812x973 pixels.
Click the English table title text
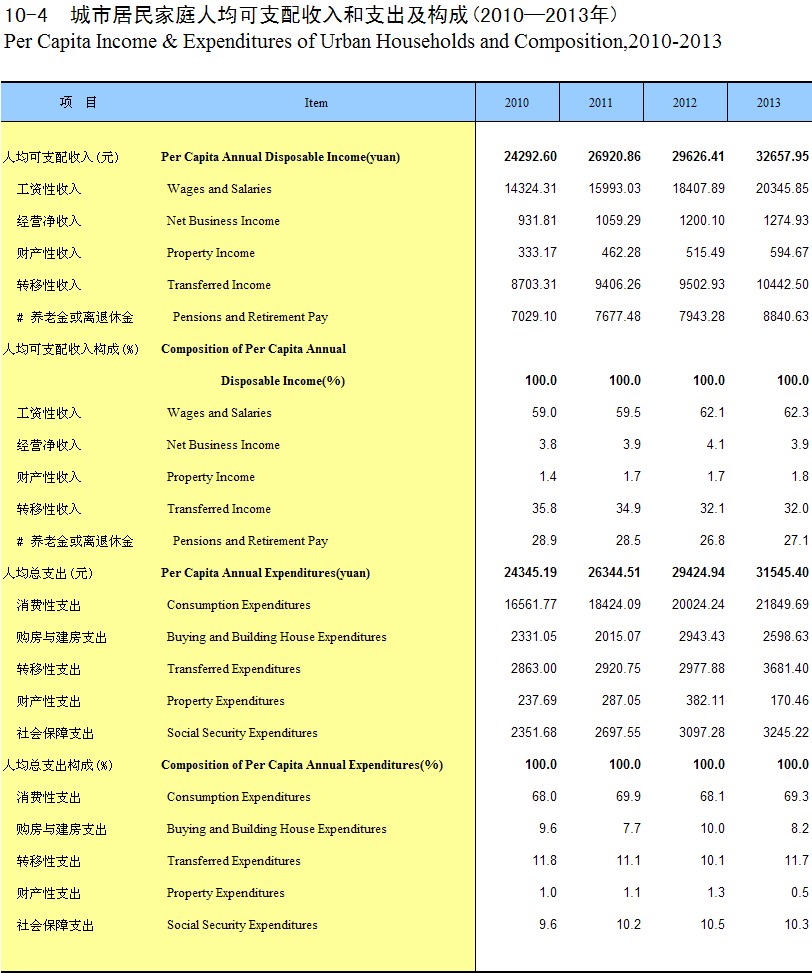(x=362, y=42)
